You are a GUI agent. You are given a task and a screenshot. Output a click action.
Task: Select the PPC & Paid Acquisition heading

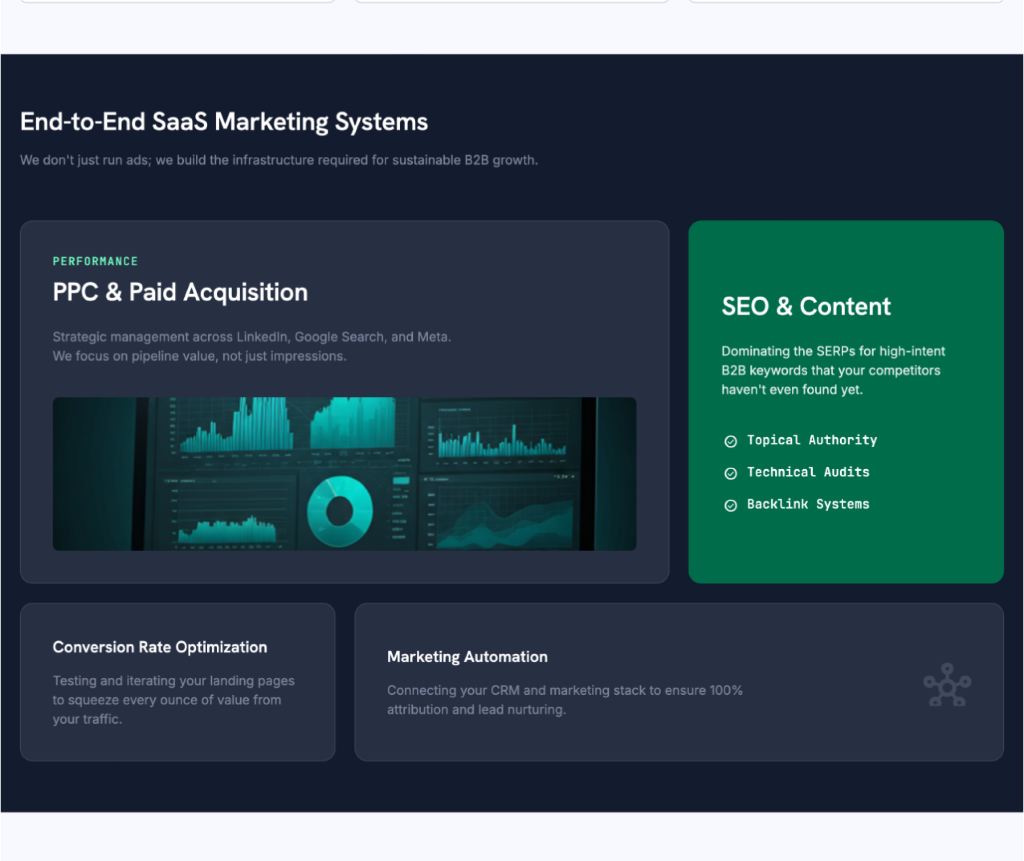[x=180, y=293]
